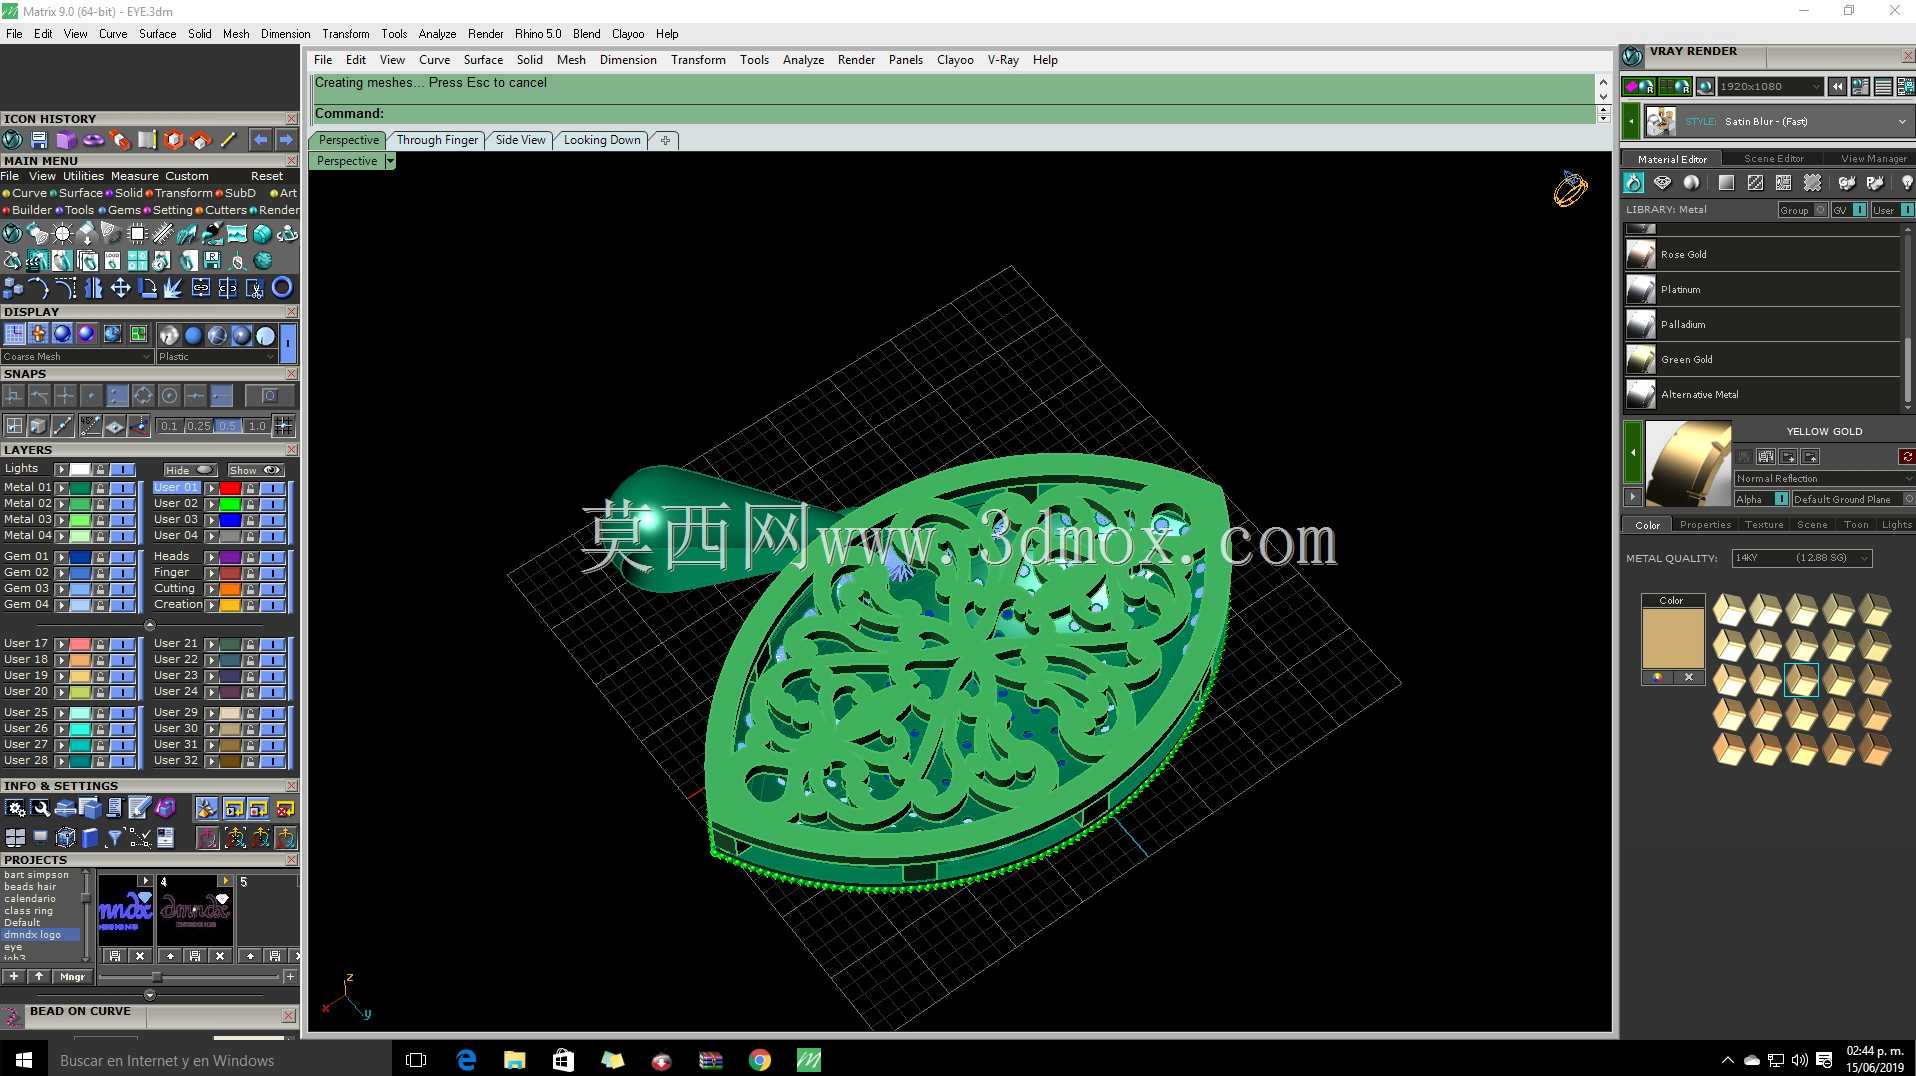Go forward in Icon History with right arrow
1916x1076 pixels.
point(286,140)
